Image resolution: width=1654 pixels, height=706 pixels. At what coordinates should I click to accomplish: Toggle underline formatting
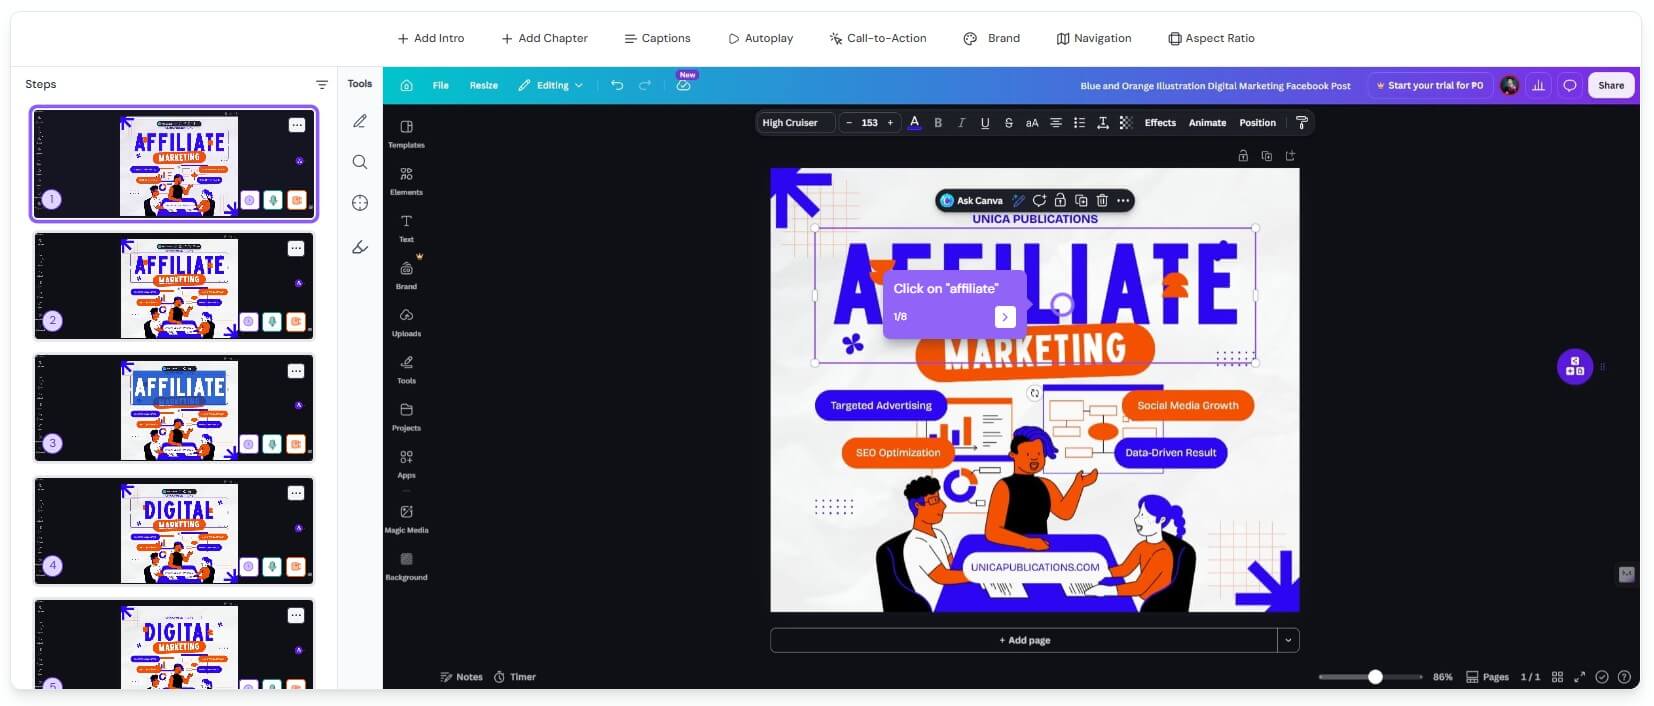tap(985, 122)
